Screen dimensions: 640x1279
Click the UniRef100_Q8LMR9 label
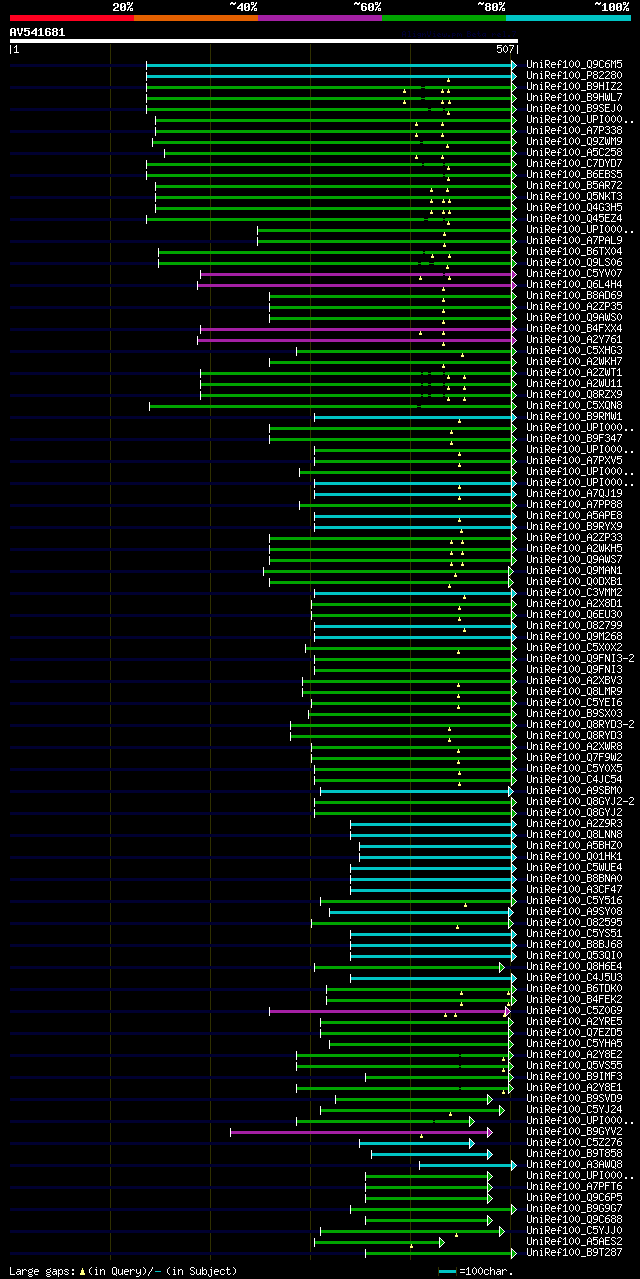(574, 692)
